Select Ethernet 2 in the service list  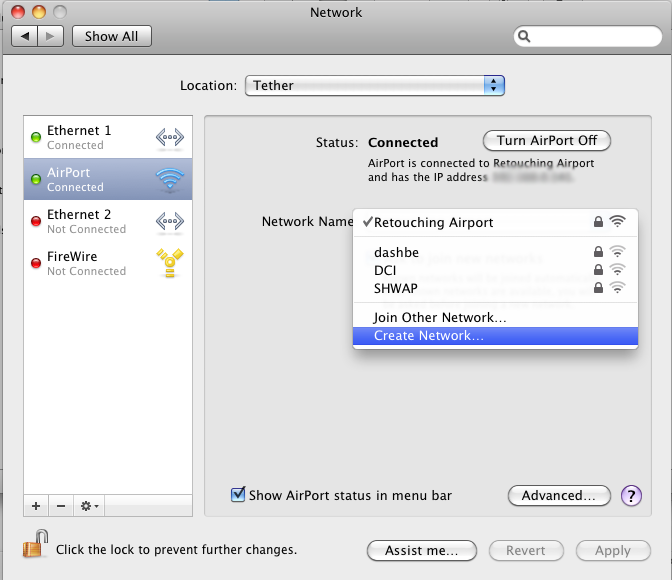pos(108,221)
